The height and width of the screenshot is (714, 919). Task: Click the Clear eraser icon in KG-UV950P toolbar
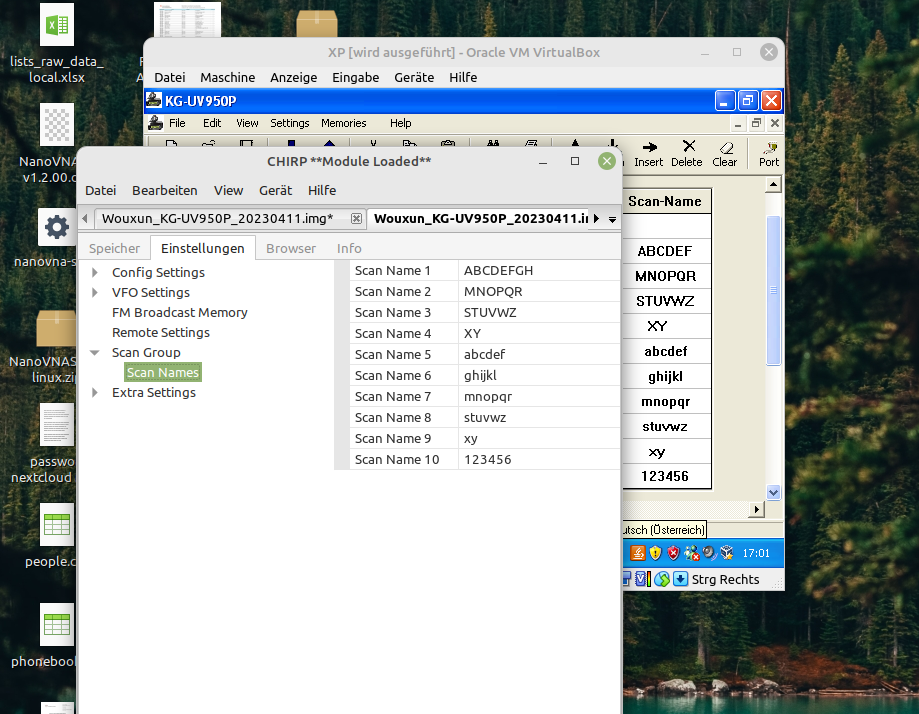(726, 147)
